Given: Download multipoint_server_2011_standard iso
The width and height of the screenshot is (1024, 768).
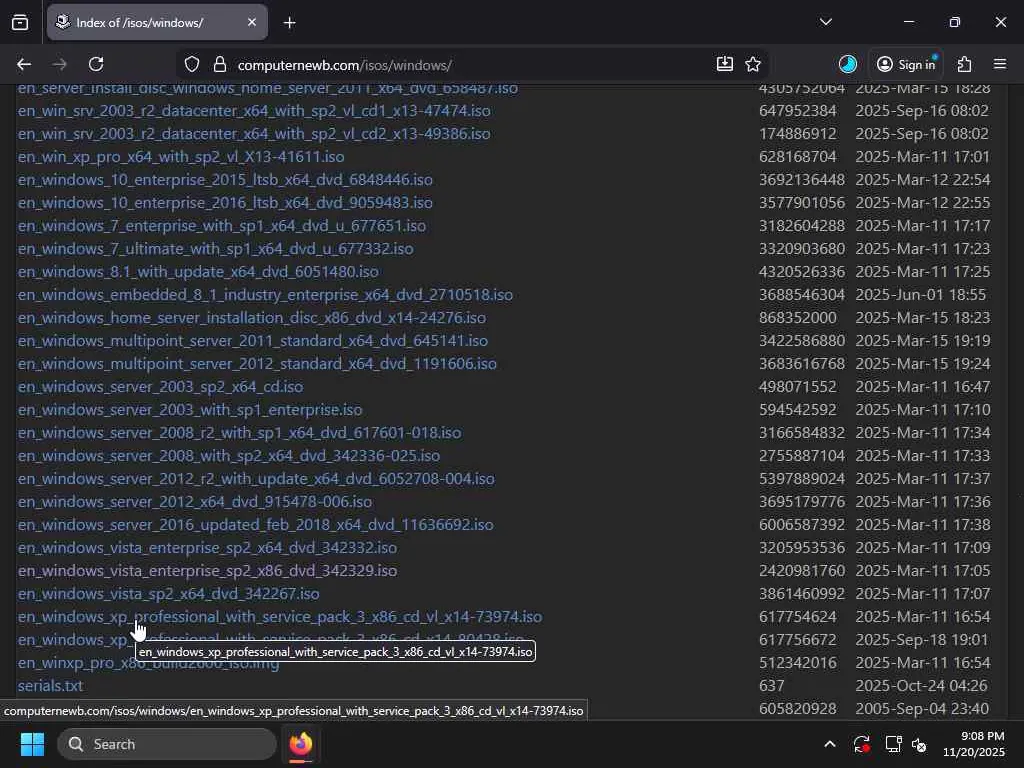Looking at the screenshot, I should (253, 340).
